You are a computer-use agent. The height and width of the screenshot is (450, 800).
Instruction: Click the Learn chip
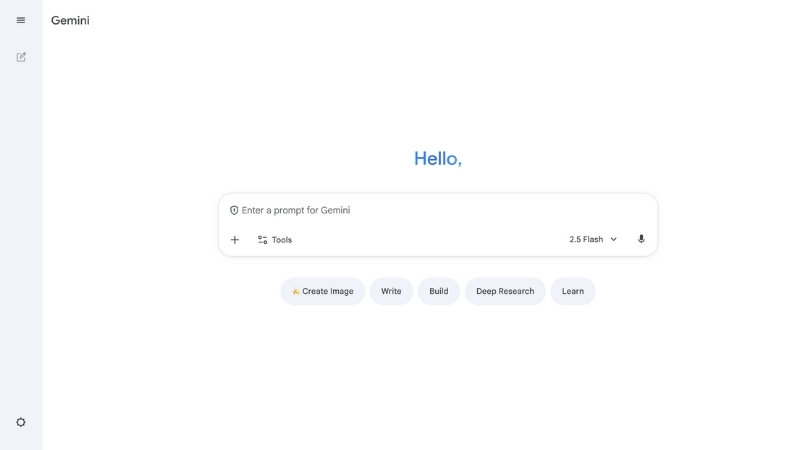click(x=573, y=291)
